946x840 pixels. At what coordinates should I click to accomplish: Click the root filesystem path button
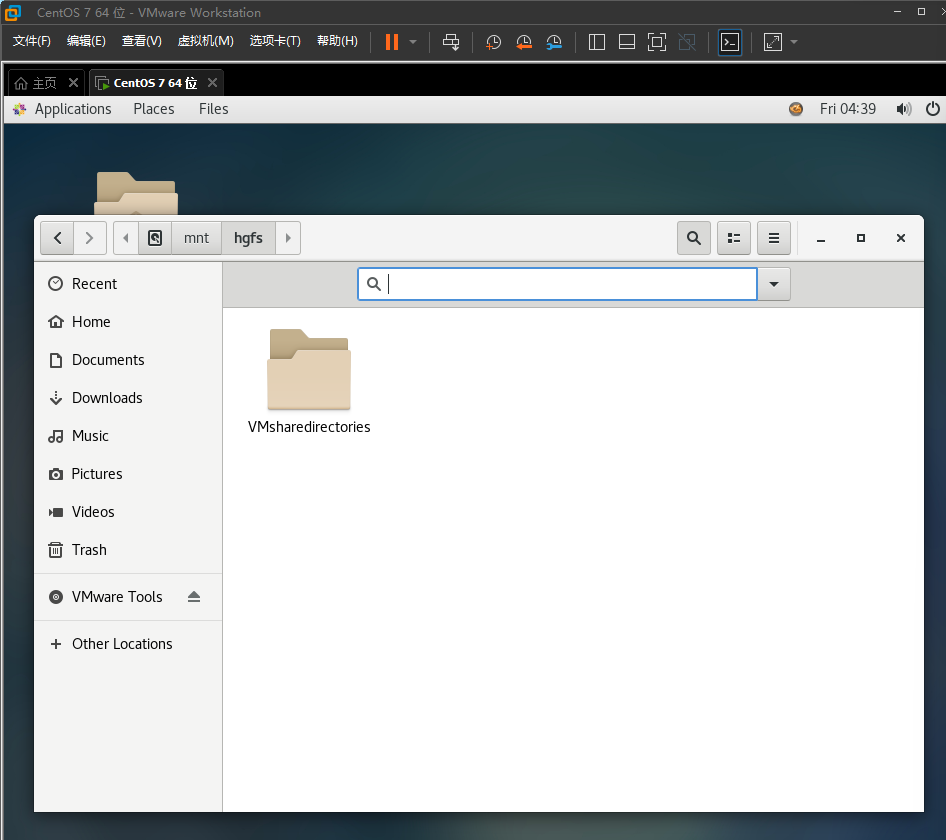pyautogui.click(x=155, y=238)
